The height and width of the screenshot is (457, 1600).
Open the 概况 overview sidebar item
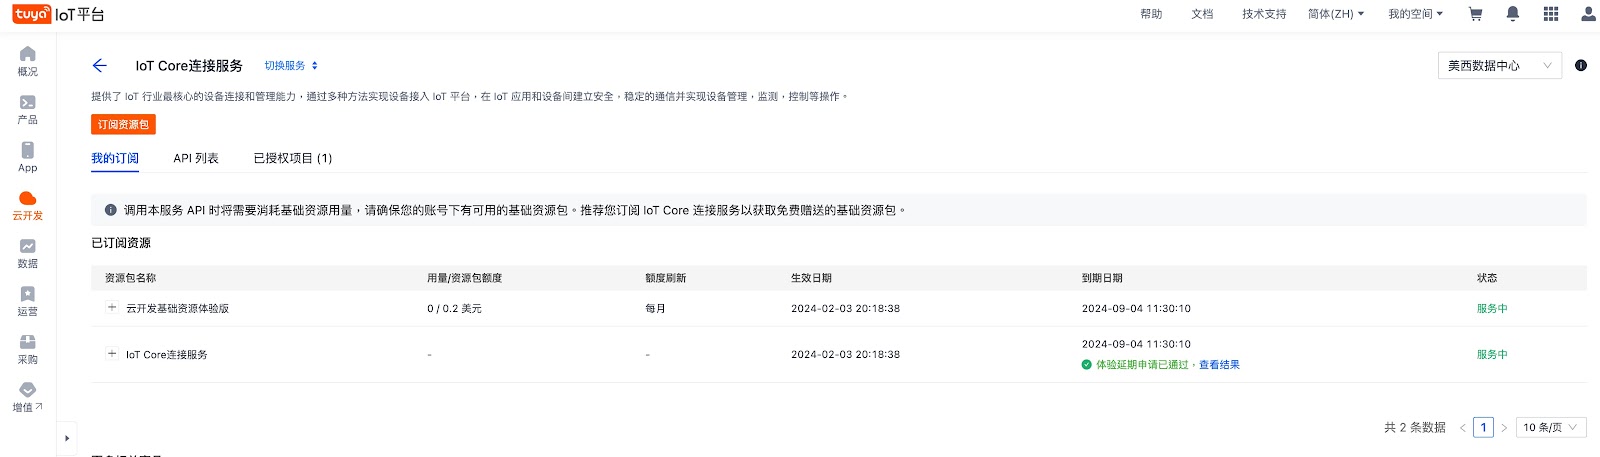pos(28,61)
